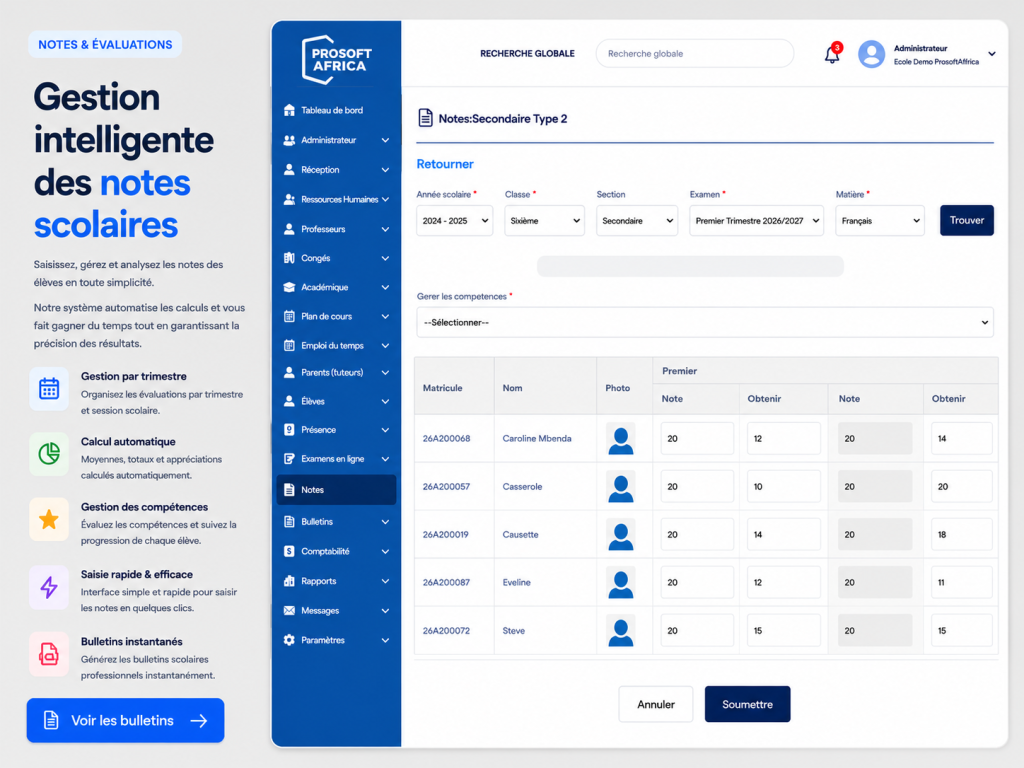The height and width of the screenshot is (768, 1024).
Task: Click the Emploi du temps calendar icon
Action: click(289, 345)
